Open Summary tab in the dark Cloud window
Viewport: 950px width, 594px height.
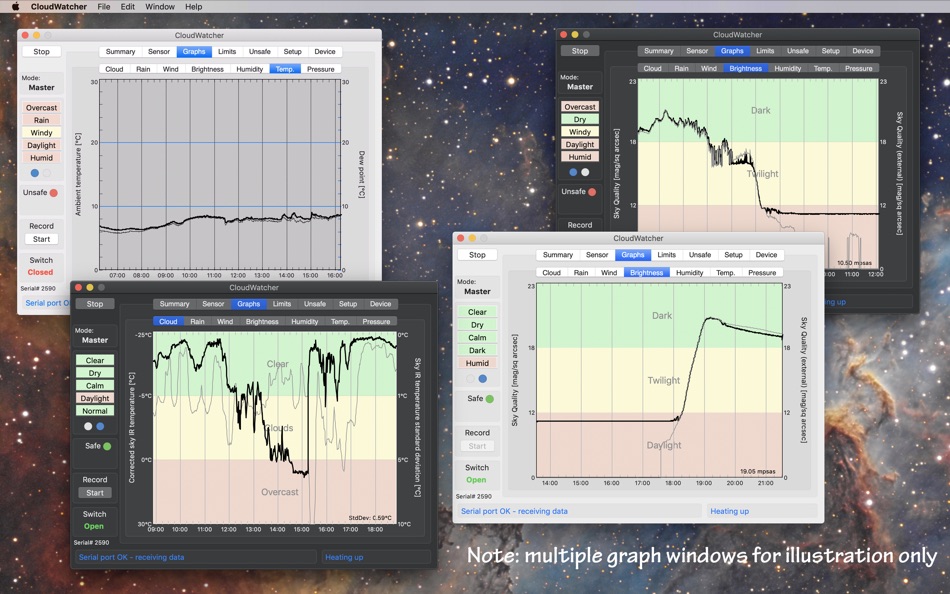click(x=174, y=304)
